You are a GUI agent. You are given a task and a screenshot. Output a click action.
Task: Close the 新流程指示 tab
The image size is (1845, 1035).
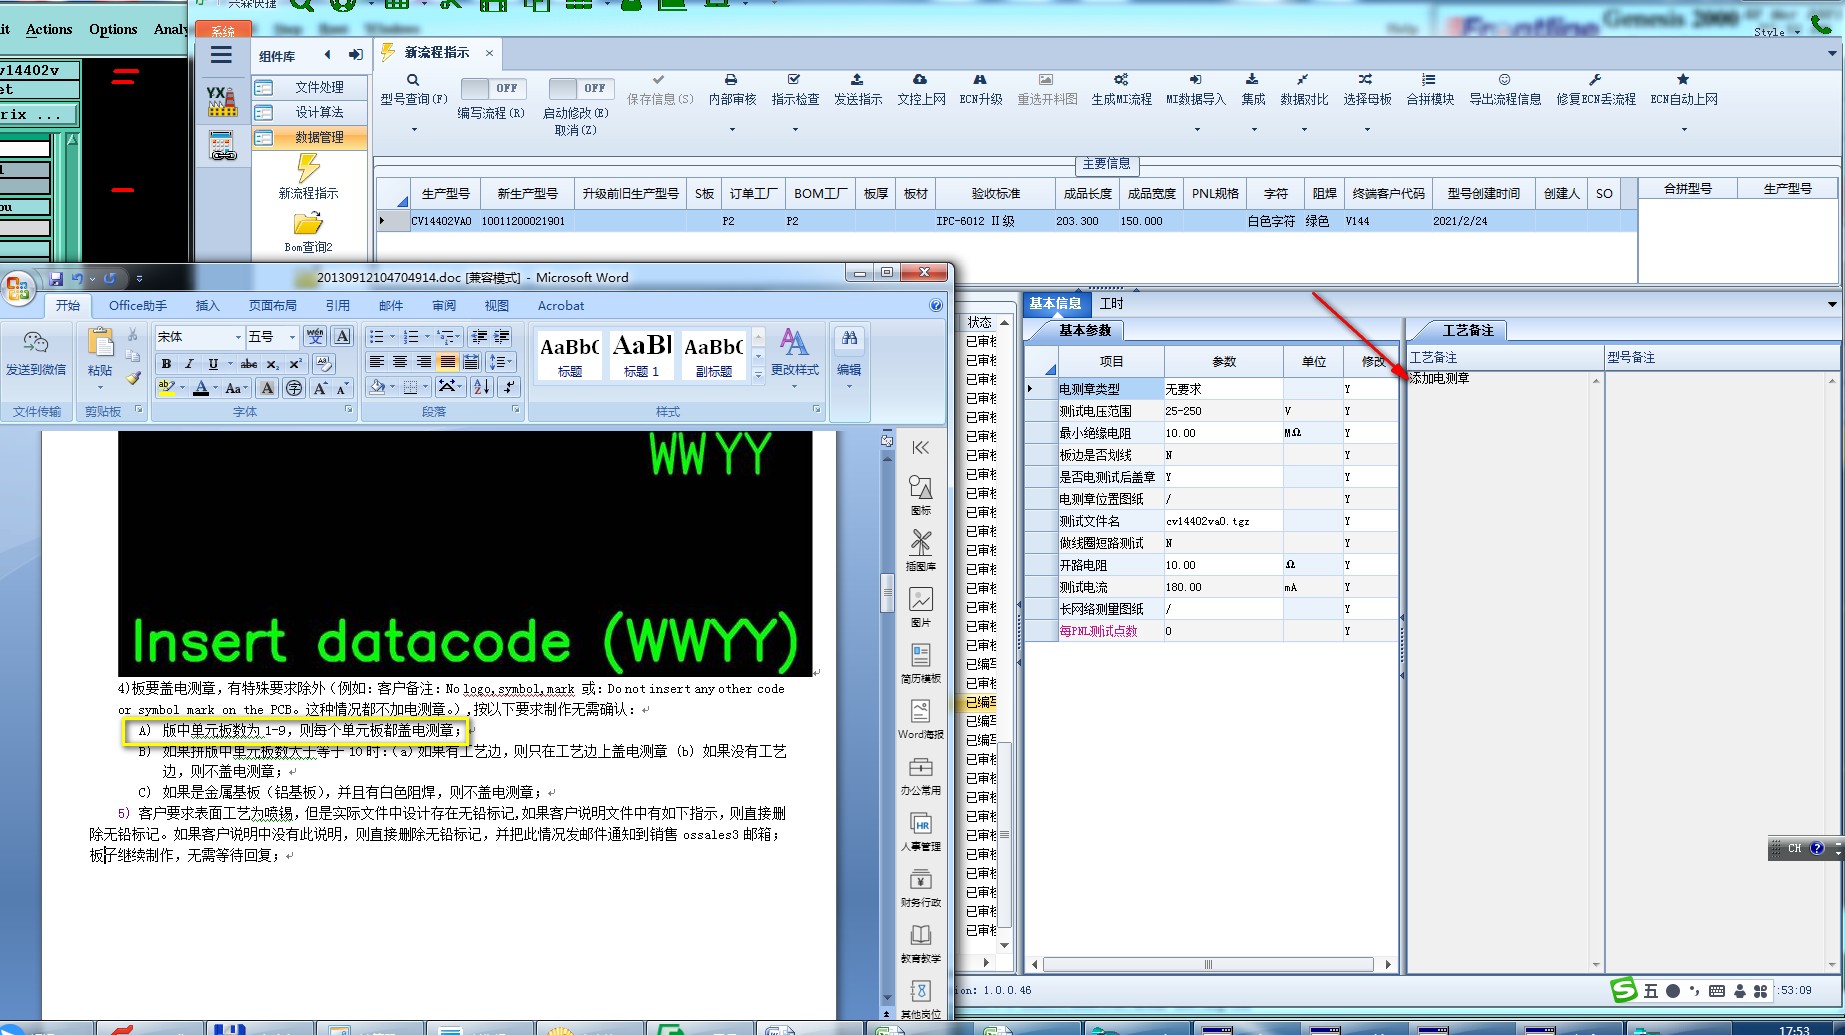click(x=489, y=53)
